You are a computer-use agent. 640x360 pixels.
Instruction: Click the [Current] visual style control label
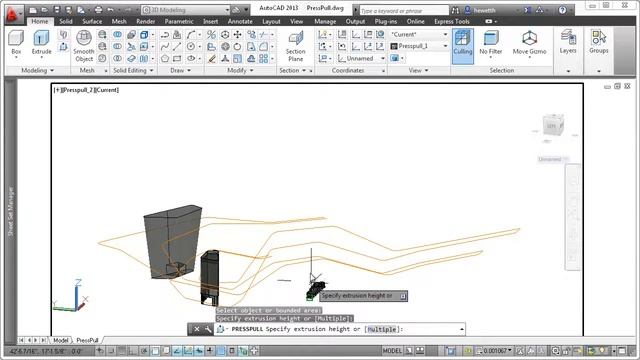[x=107, y=90]
